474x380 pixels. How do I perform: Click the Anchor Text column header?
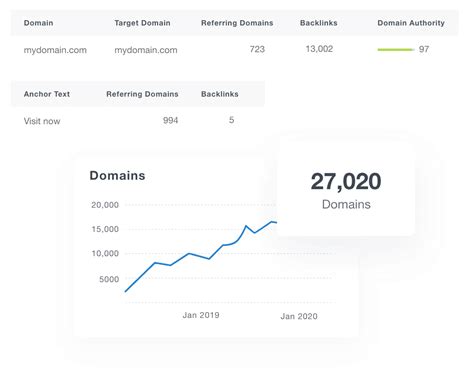click(x=47, y=94)
